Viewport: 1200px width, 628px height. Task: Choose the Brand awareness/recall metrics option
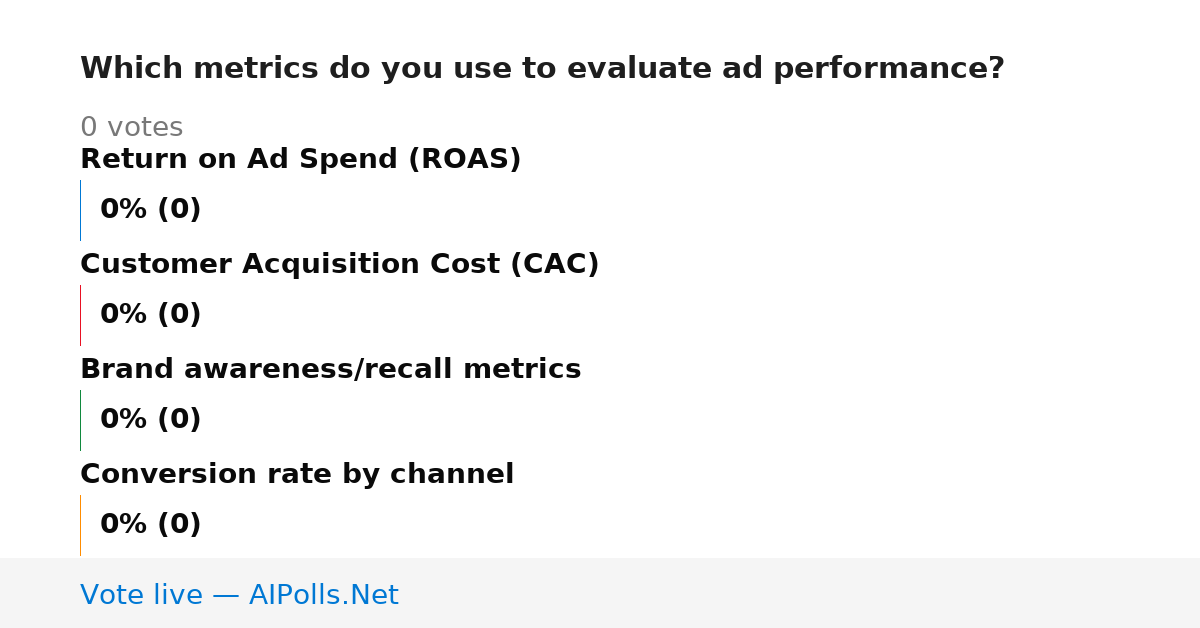click(330, 369)
